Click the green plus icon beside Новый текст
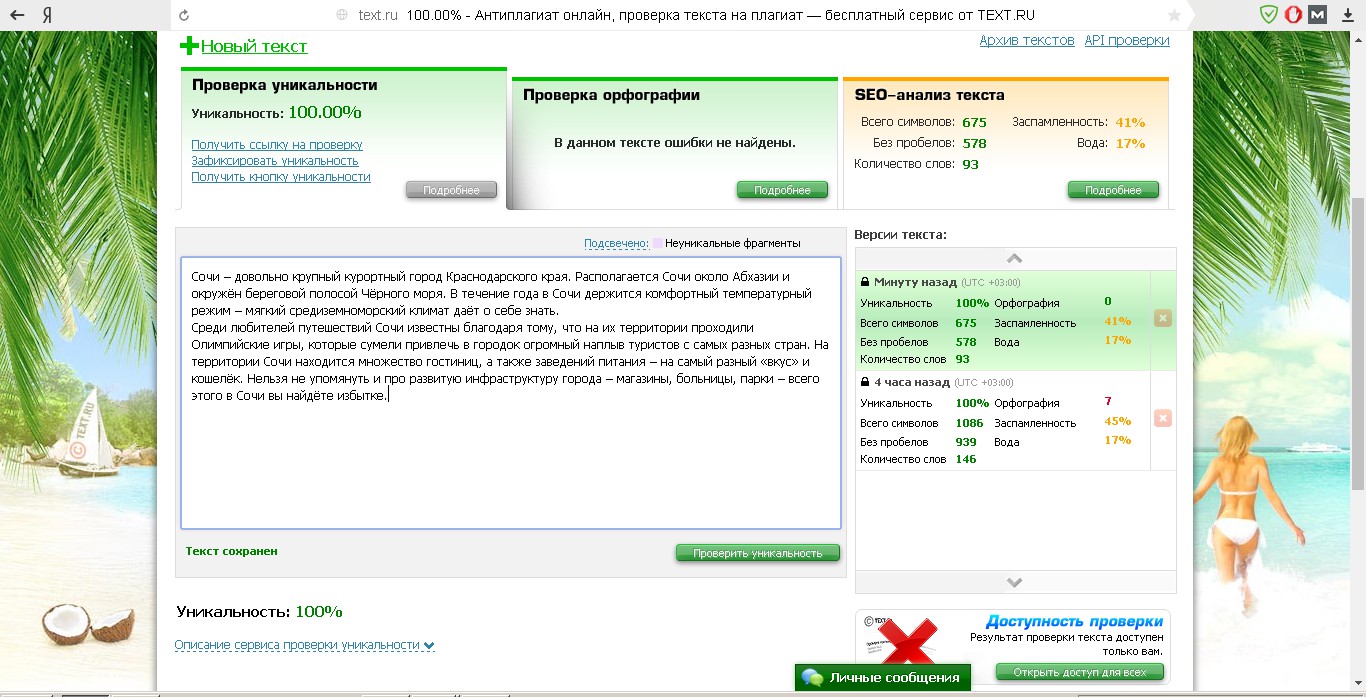 click(189, 46)
